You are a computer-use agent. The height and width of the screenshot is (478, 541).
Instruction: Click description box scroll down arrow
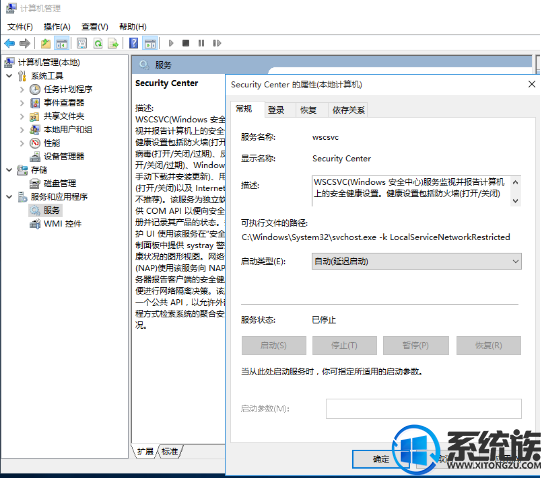(x=515, y=201)
